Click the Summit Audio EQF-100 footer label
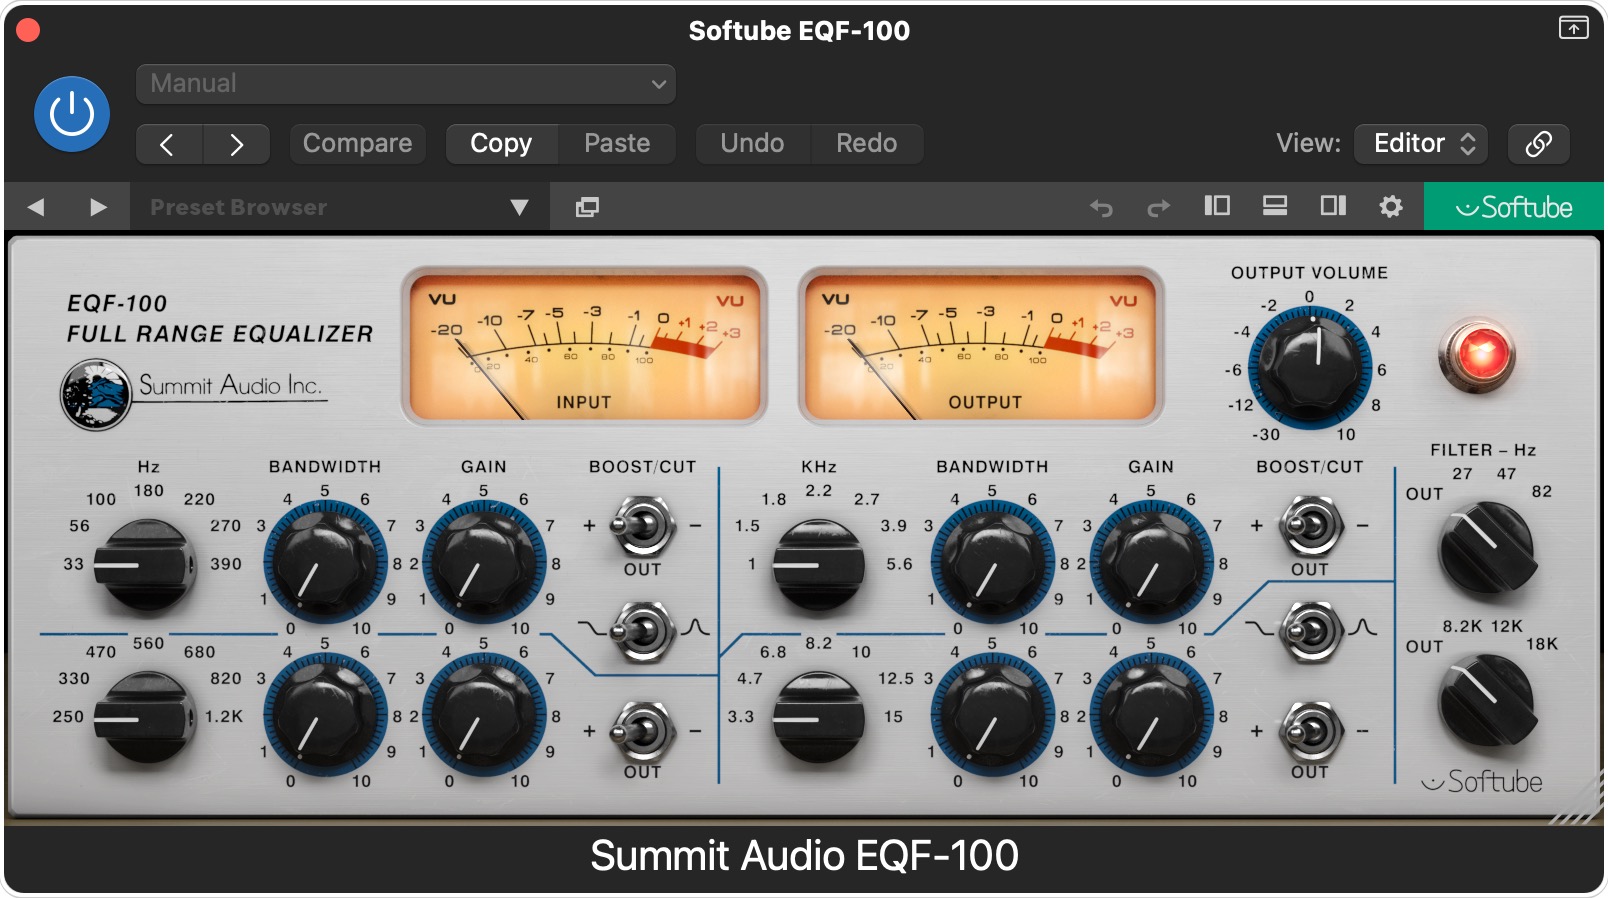This screenshot has width=1608, height=898. click(804, 856)
